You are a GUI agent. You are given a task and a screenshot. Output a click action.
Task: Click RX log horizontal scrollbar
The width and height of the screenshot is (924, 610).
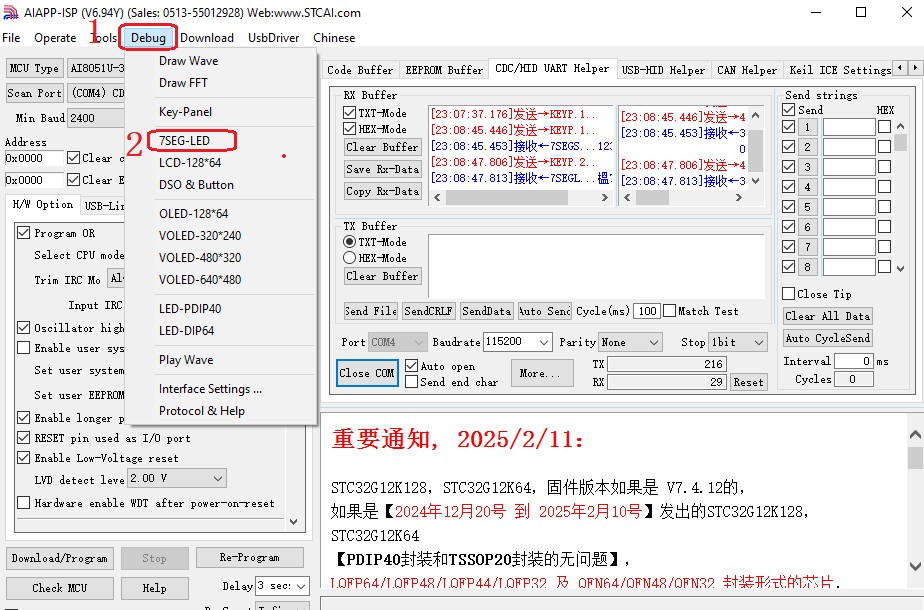pyautogui.click(x=521, y=198)
